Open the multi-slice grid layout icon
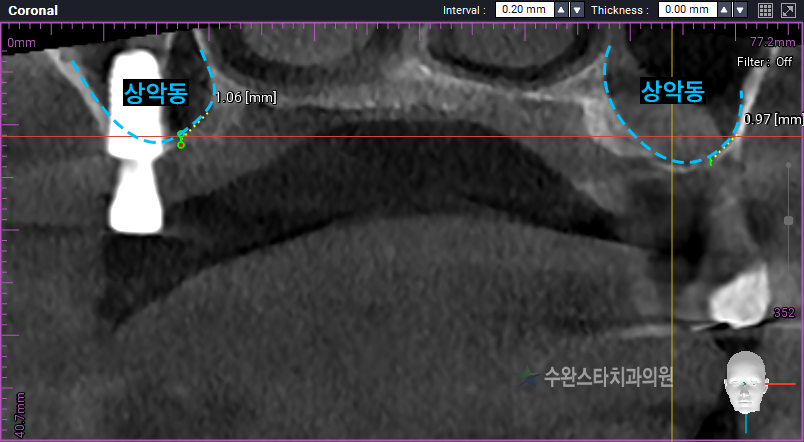Screen dimensions: 804x442 [x=765, y=10]
